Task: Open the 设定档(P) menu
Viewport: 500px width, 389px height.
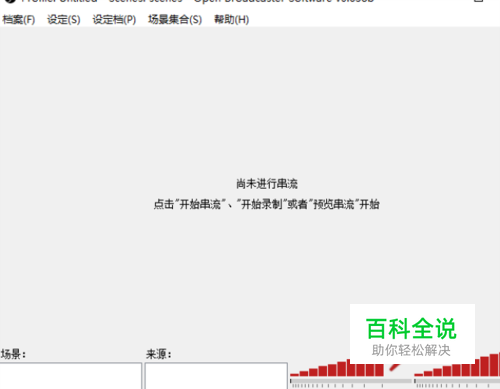Action: pyautogui.click(x=114, y=20)
